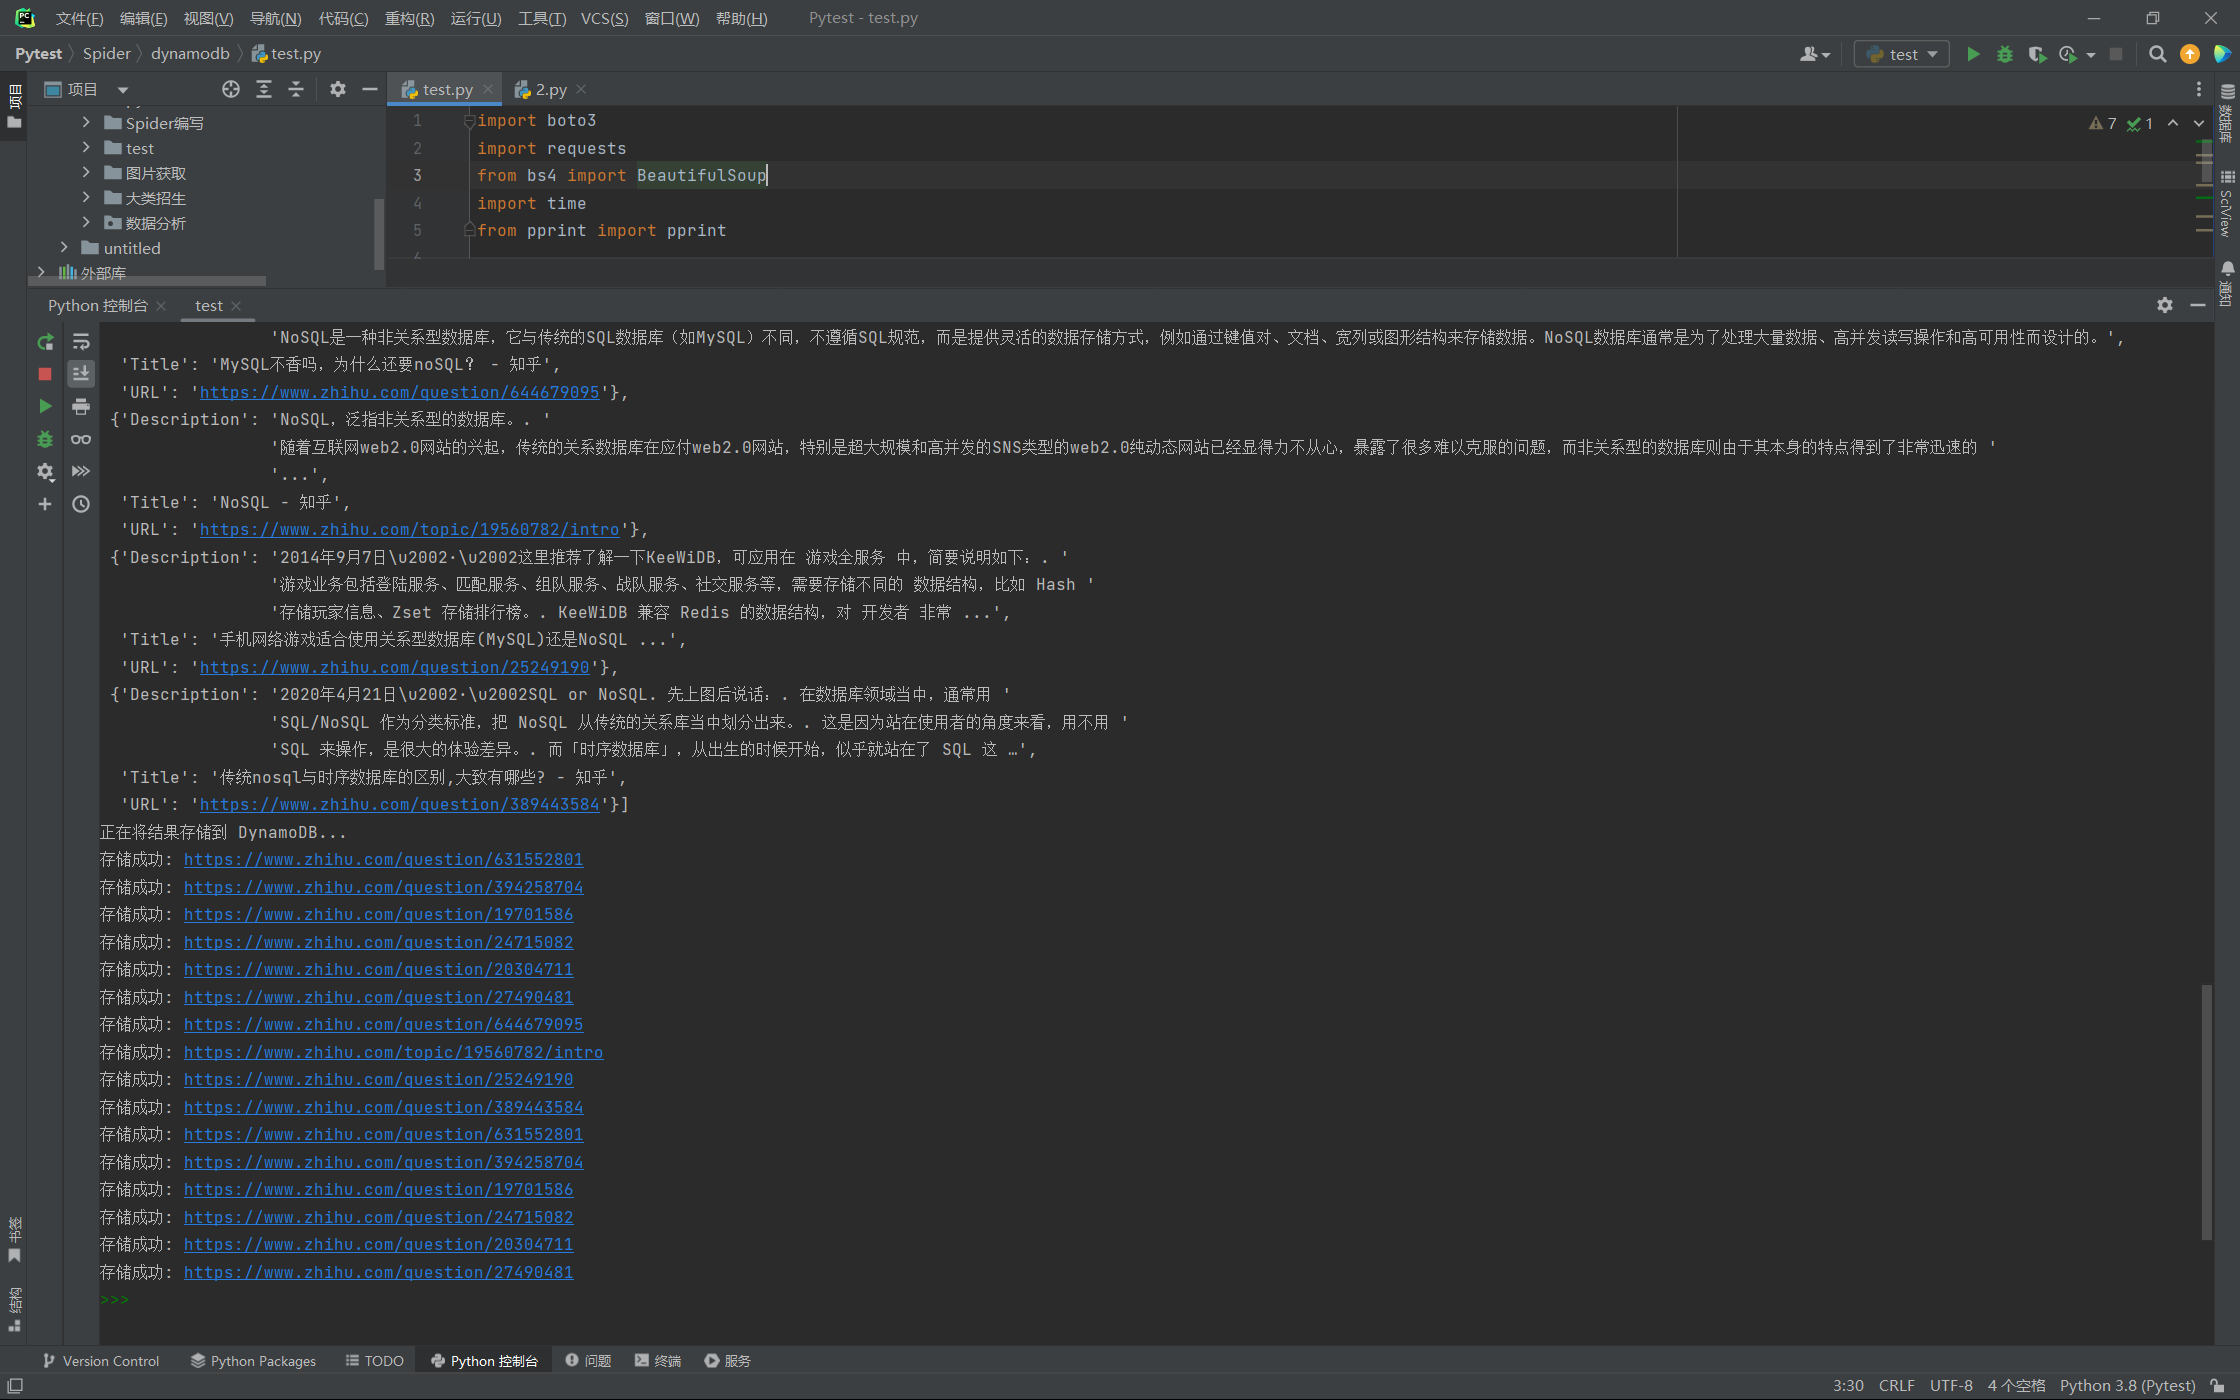Click the console input prompt >>>
This screenshot has width=2240, height=1400.
(115, 1299)
